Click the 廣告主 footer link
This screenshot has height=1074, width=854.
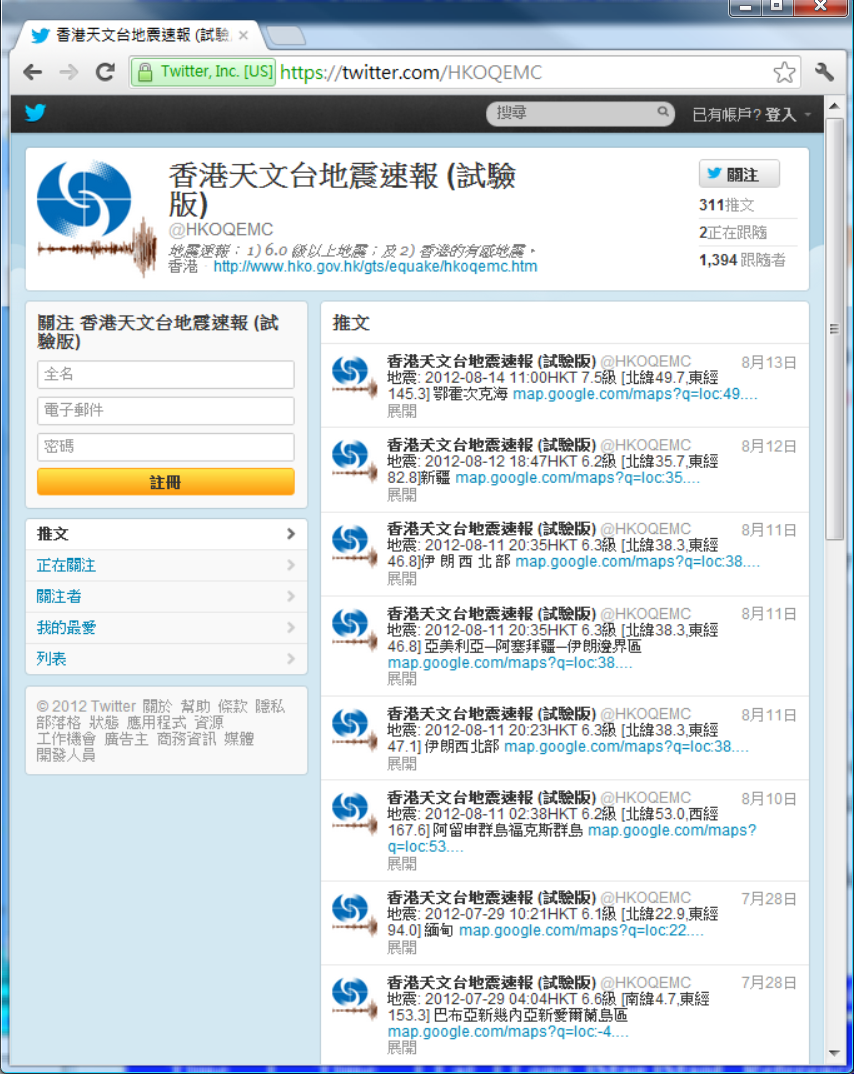[126, 739]
